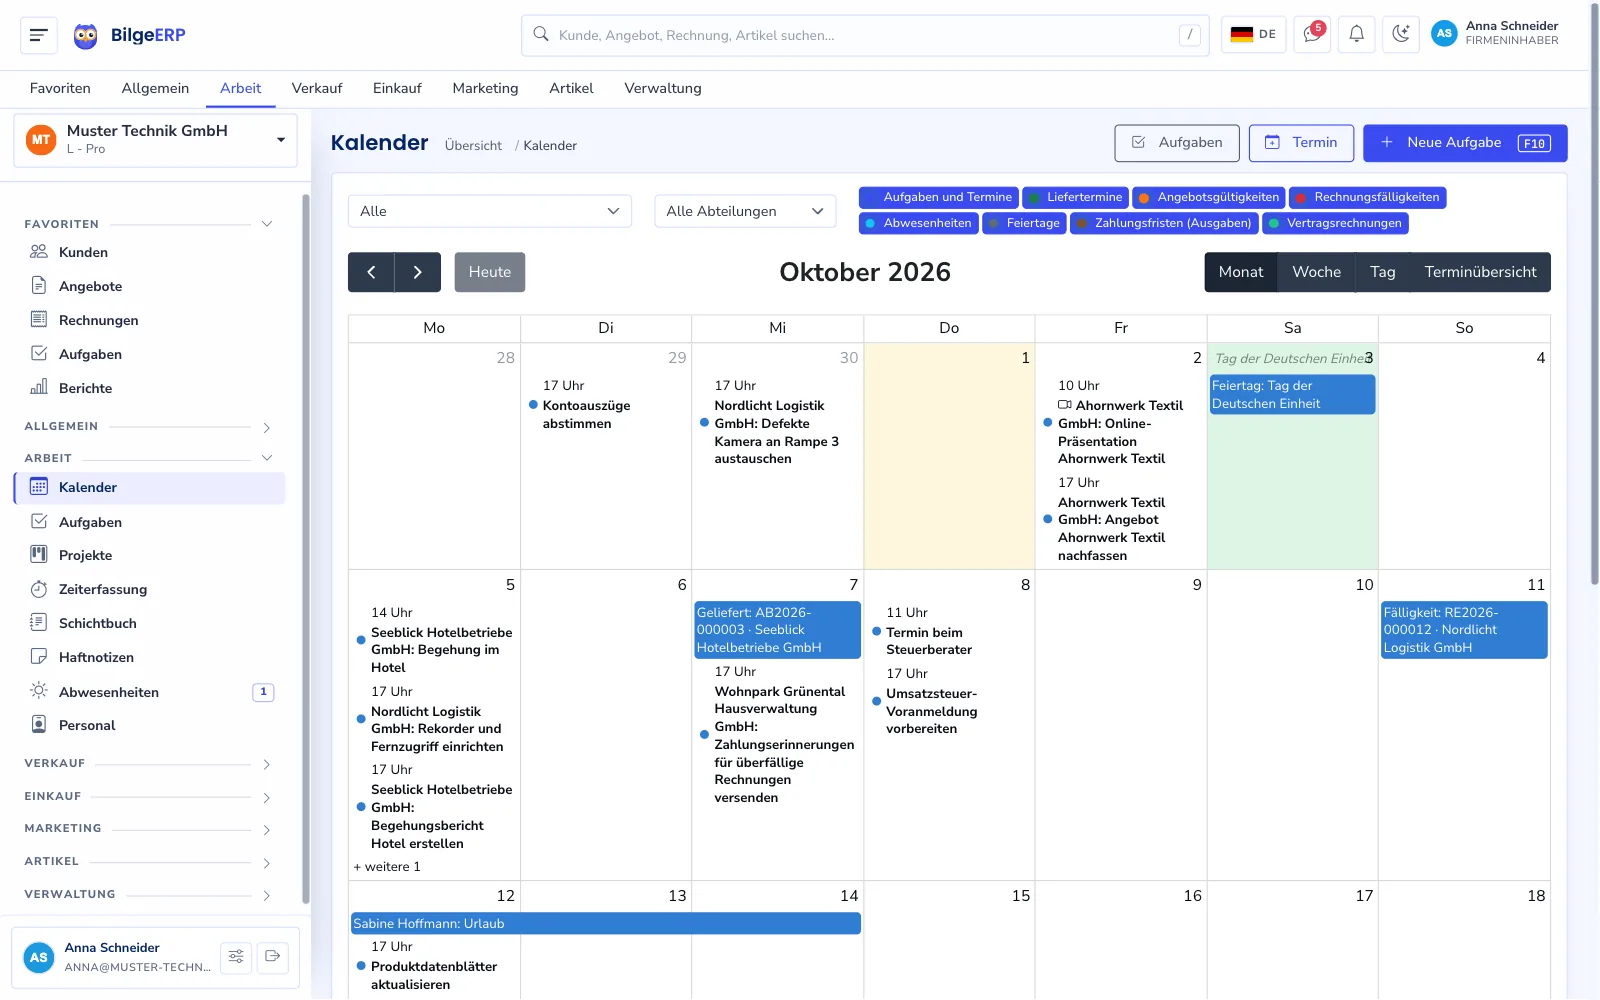Open user settings sliders icon
Image resolution: width=1600 pixels, height=1000 pixels.
pyautogui.click(x=236, y=957)
